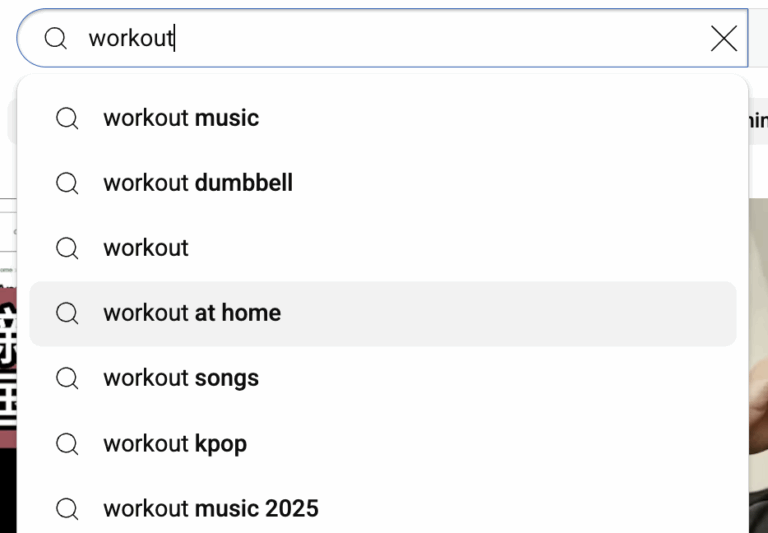Clear the search text with the X
Viewport: 768px width, 533px height.
723,39
